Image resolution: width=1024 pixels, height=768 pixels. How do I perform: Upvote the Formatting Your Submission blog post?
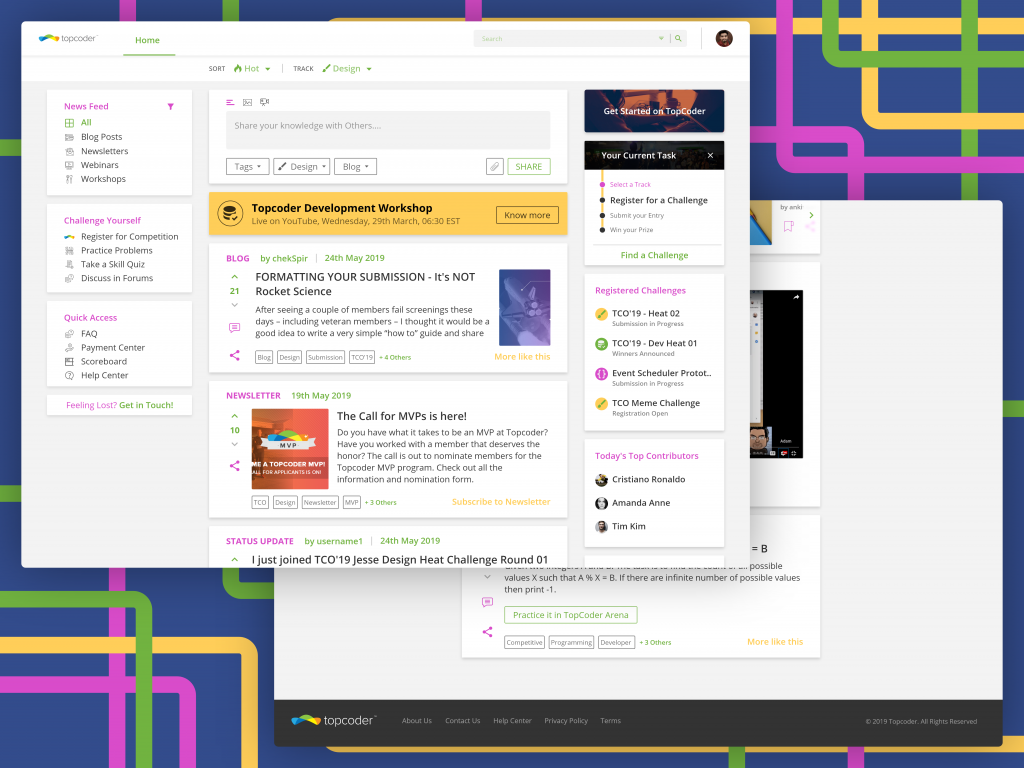point(234,277)
